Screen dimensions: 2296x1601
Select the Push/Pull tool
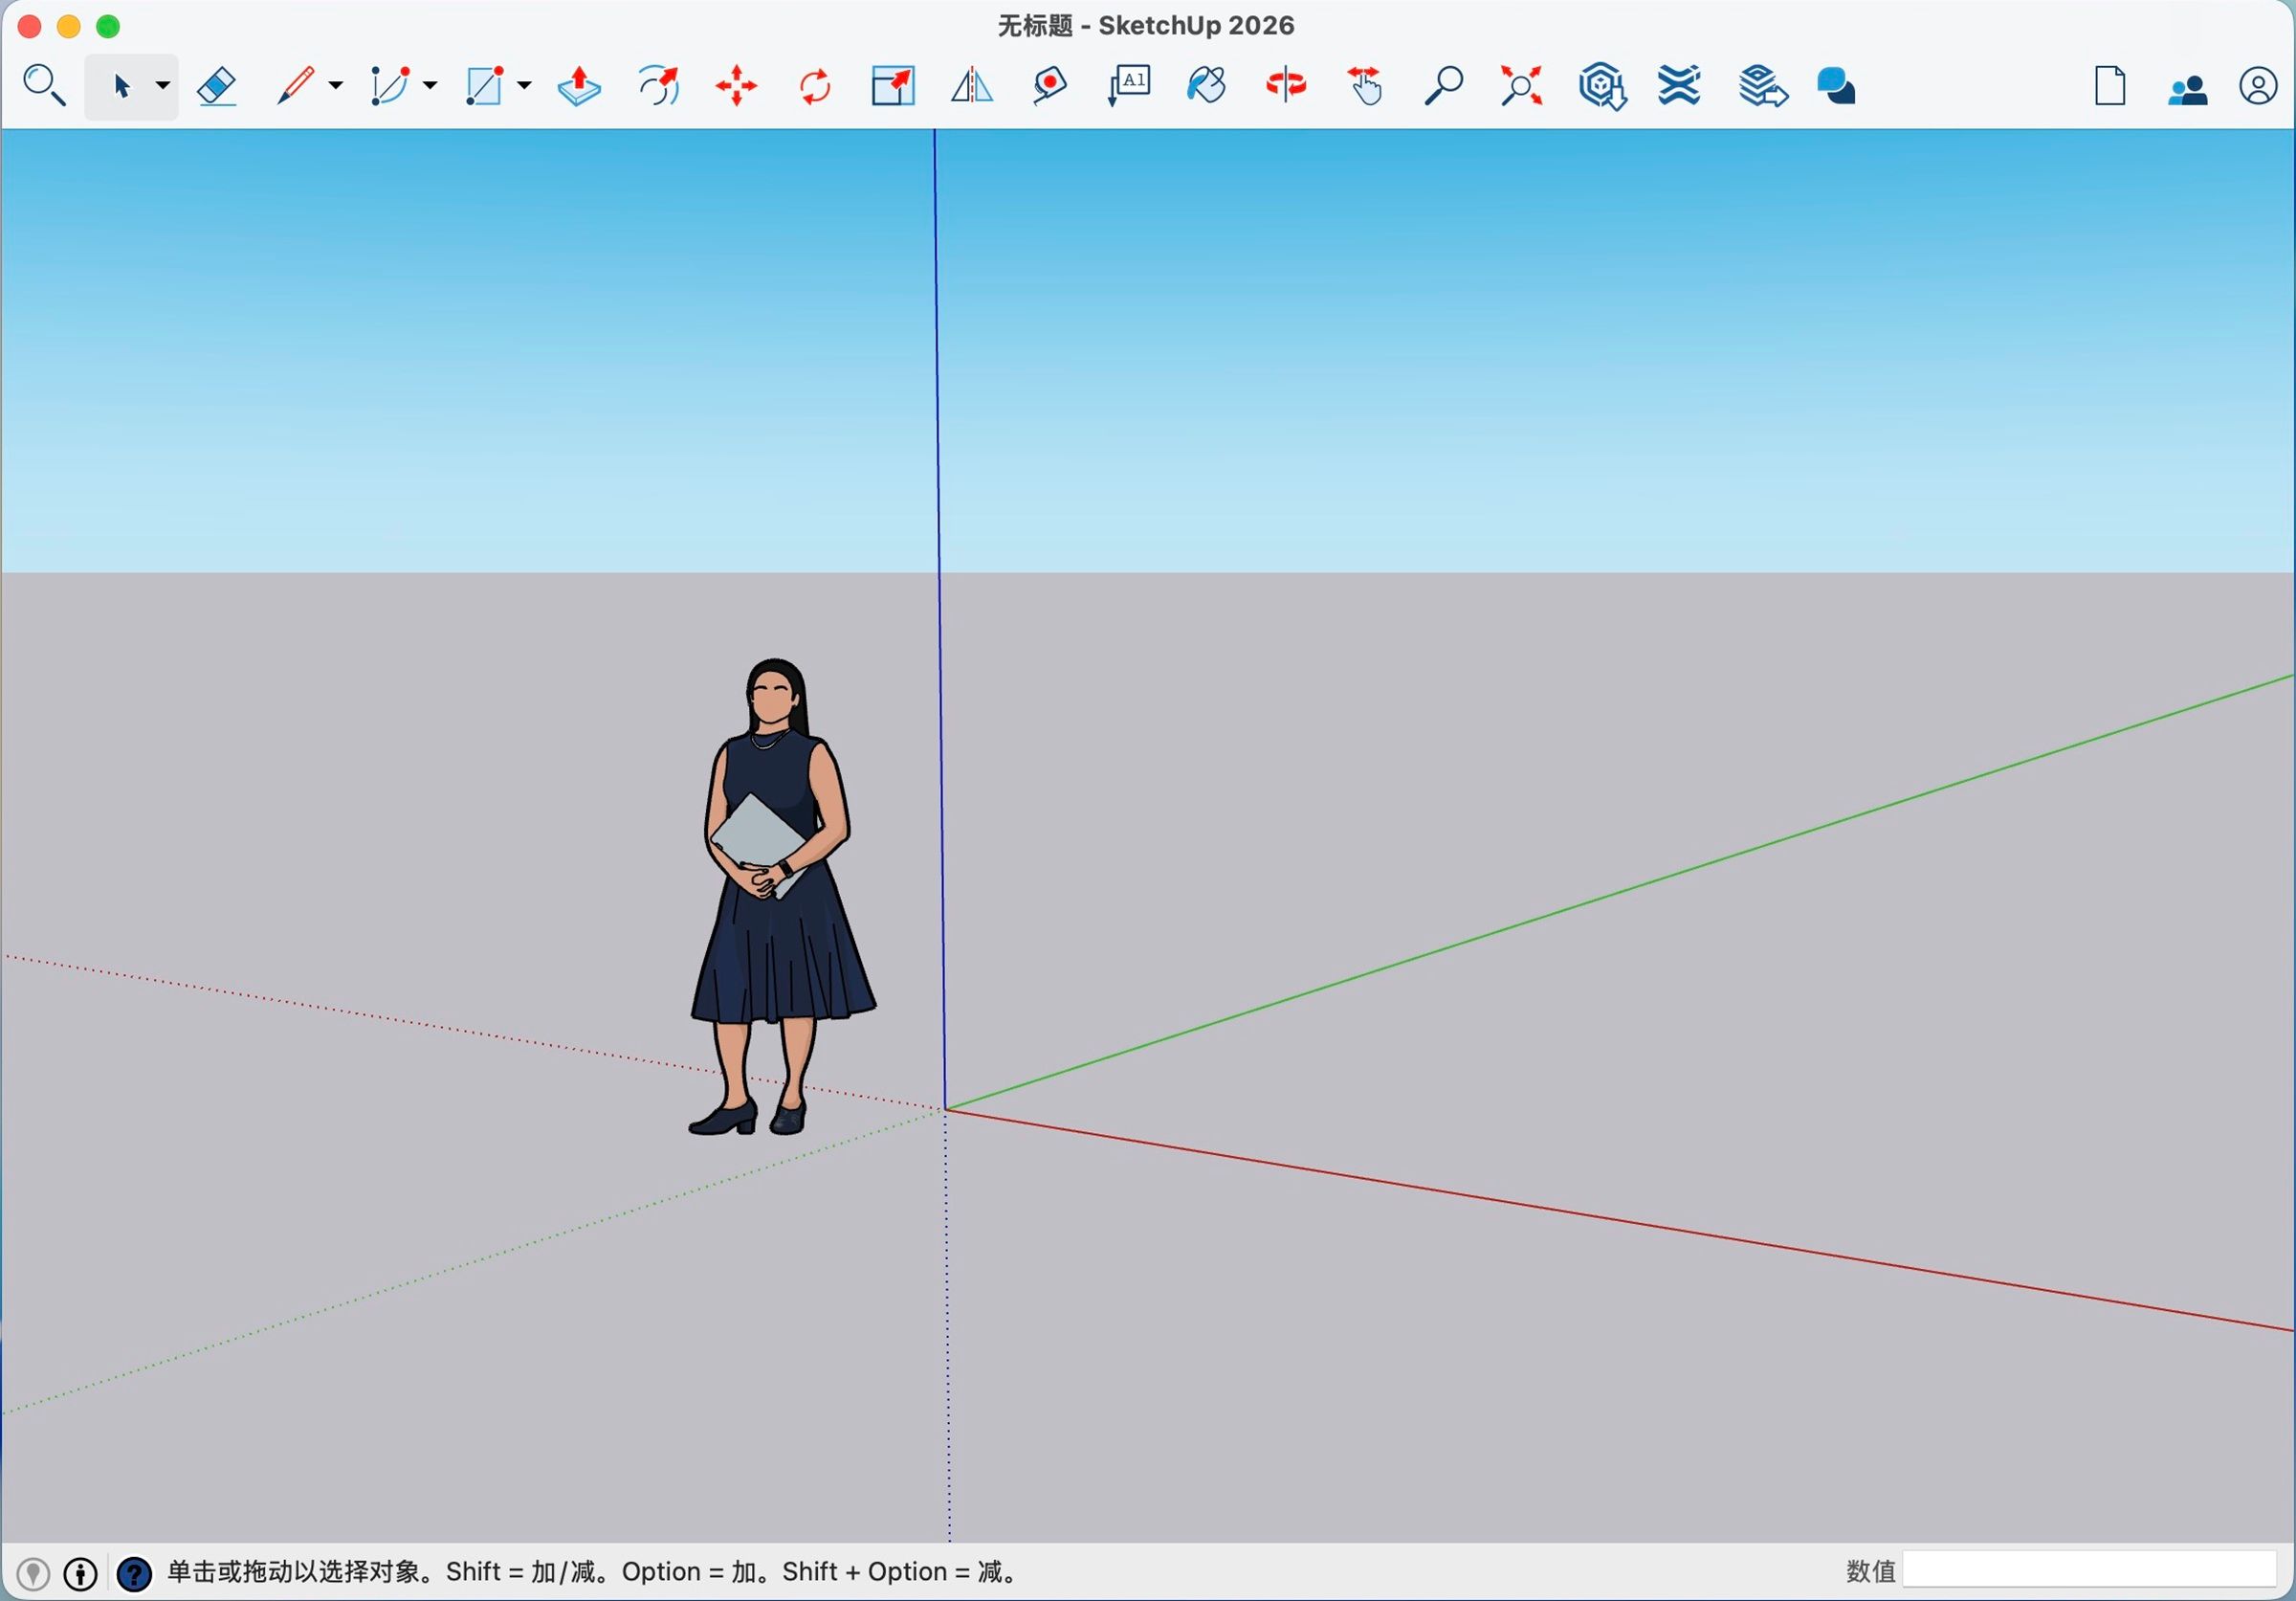pos(578,87)
